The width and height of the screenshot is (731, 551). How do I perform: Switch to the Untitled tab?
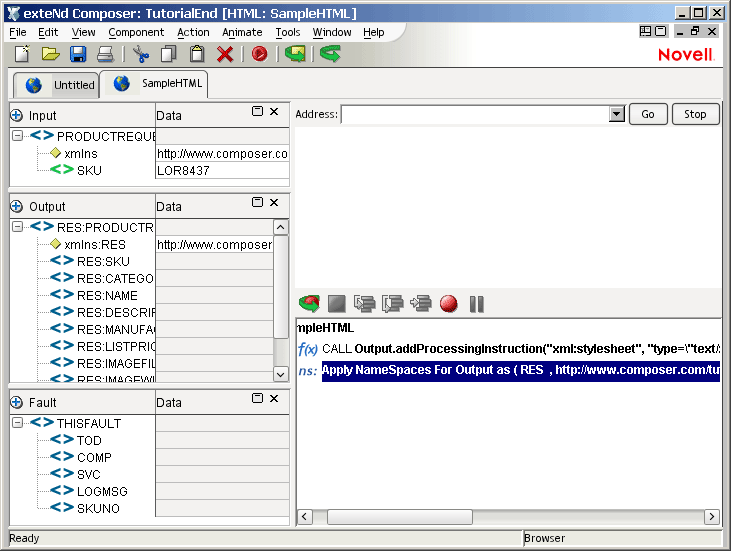point(57,85)
